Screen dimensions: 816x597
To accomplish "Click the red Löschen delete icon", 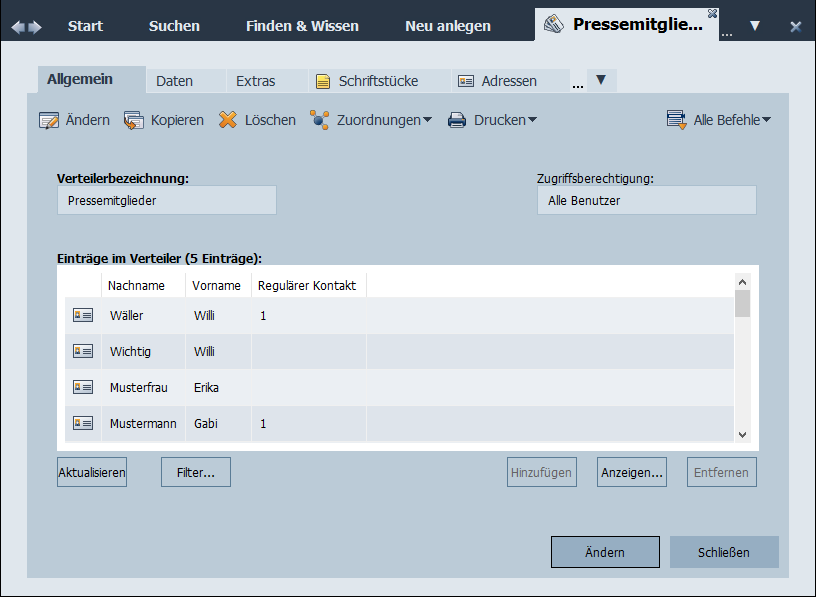I will pos(228,120).
